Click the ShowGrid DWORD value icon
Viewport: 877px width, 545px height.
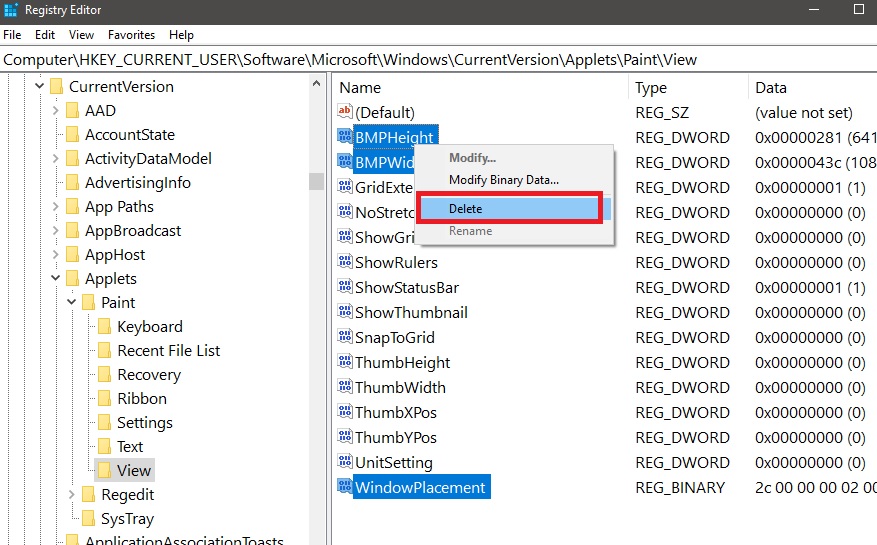pyautogui.click(x=345, y=236)
